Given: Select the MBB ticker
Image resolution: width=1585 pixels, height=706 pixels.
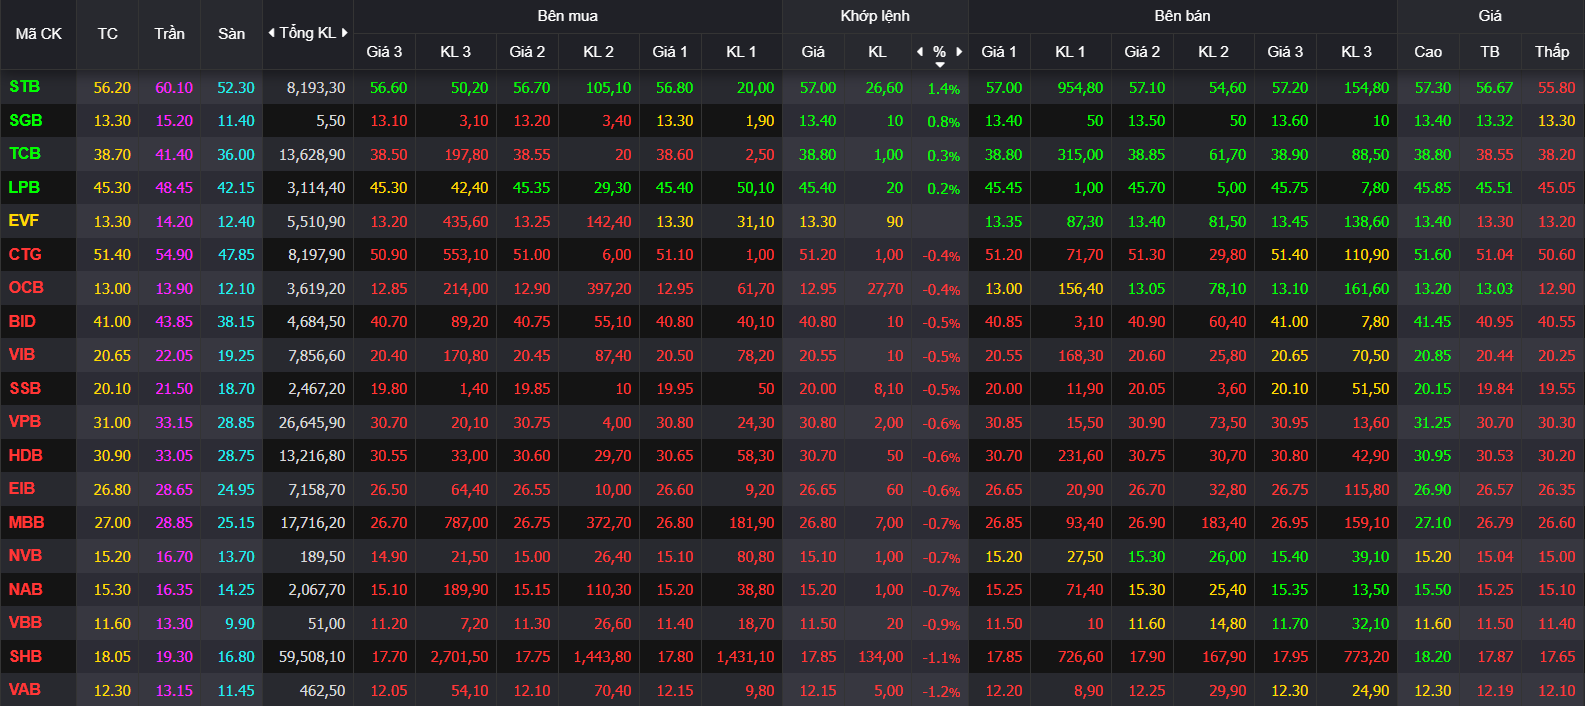Looking at the screenshot, I should click(x=27, y=522).
